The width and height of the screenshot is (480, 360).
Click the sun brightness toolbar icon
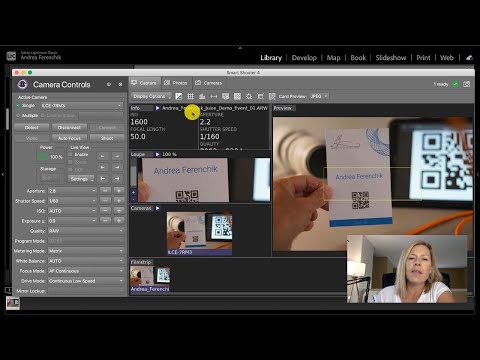(x=249, y=96)
